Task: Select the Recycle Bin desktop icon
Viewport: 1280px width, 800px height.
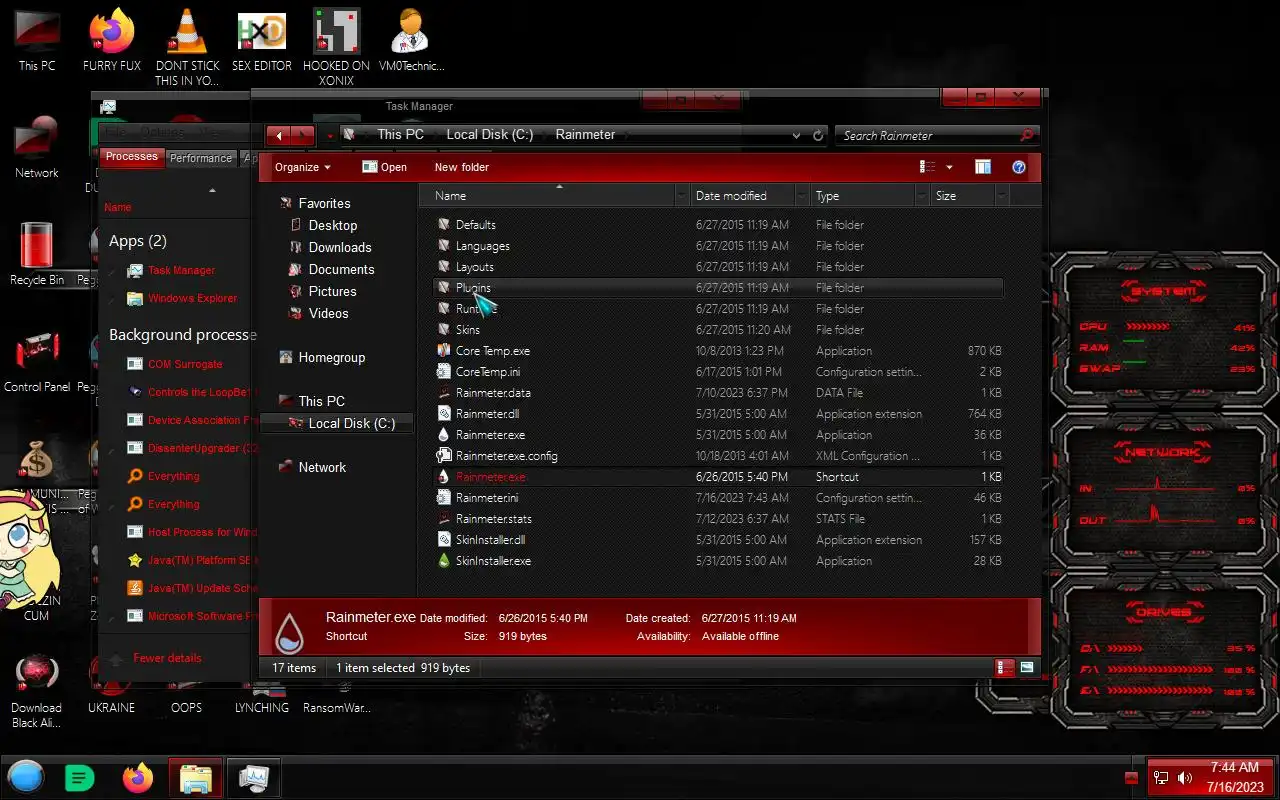Action: click(x=37, y=246)
